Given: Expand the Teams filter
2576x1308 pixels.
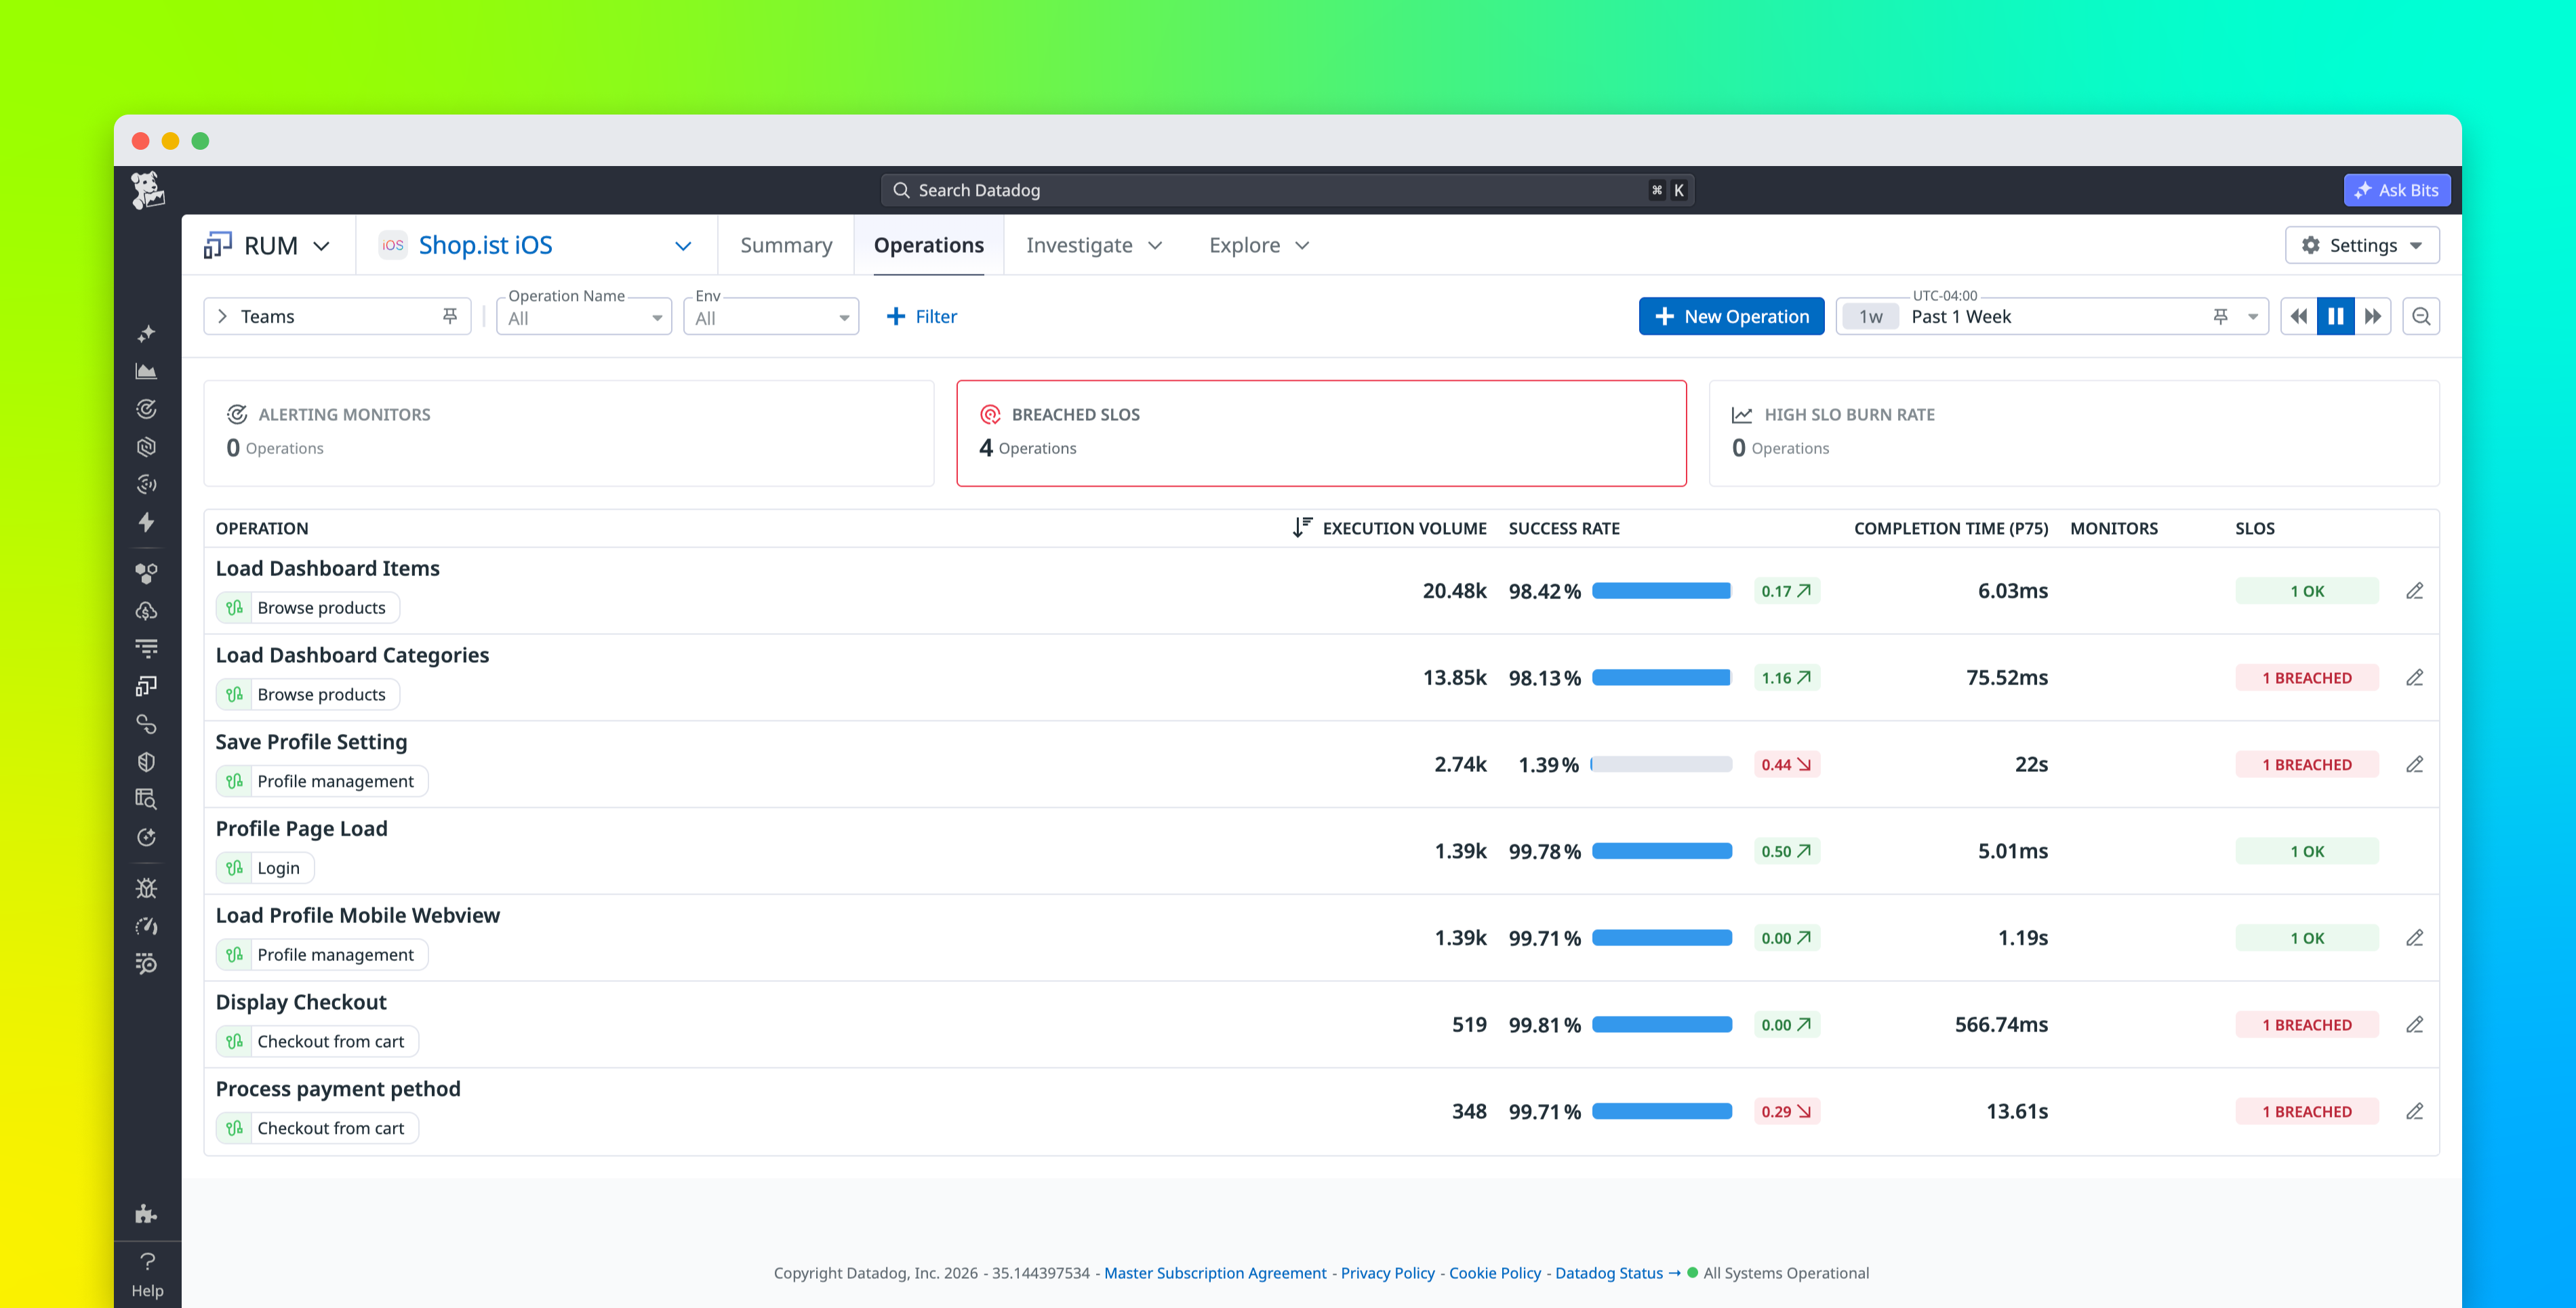Looking at the screenshot, I should coord(223,316).
